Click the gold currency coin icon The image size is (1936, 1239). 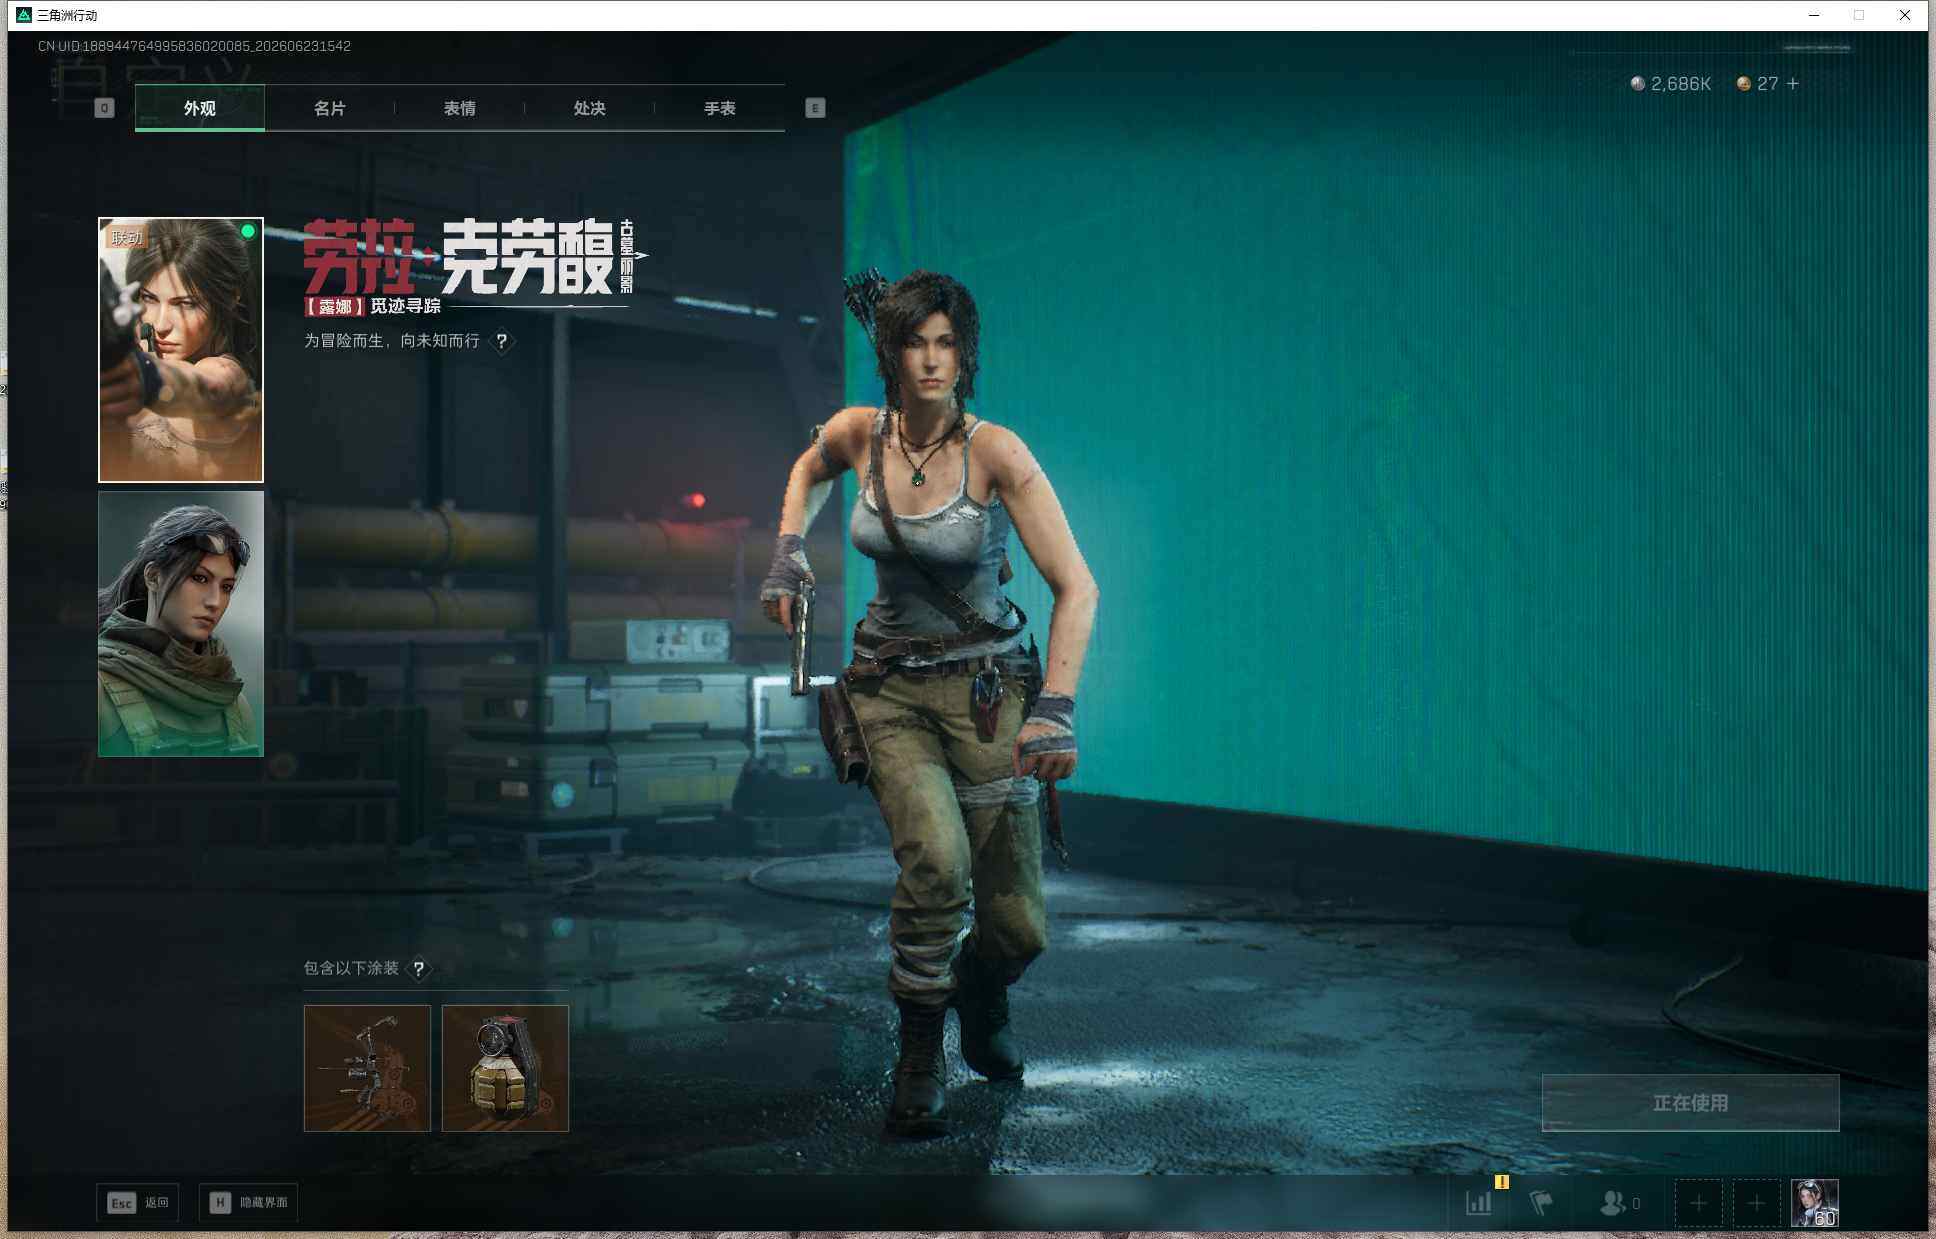(1743, 84)
